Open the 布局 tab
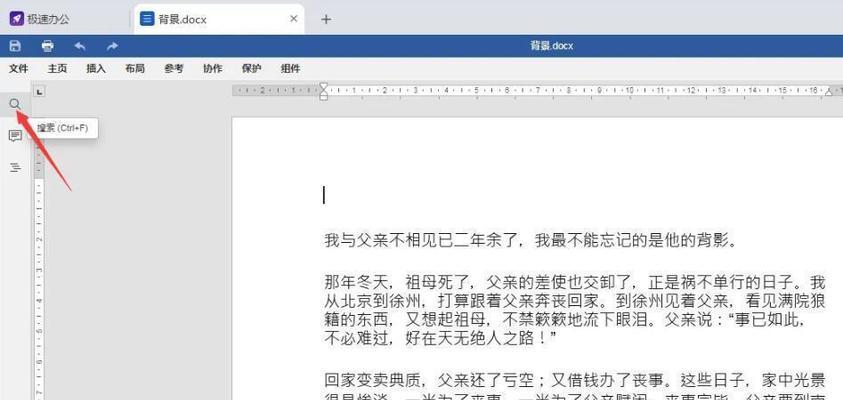The height and width of the screenshot is (400, 843). point(135,69)
